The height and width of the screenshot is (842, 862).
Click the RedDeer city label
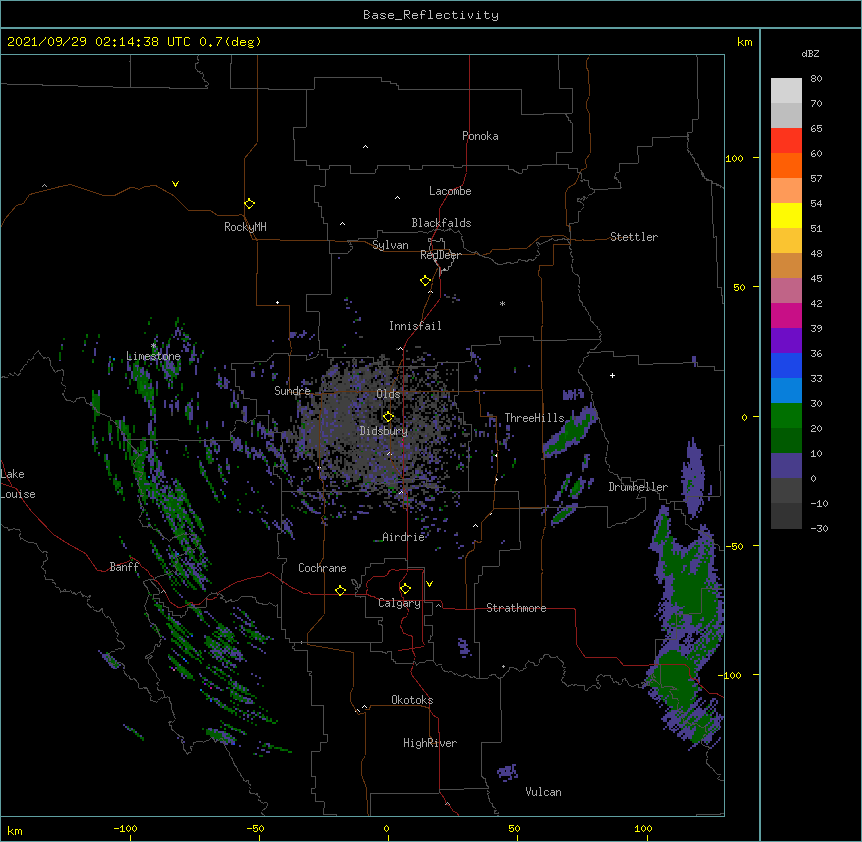440,255
